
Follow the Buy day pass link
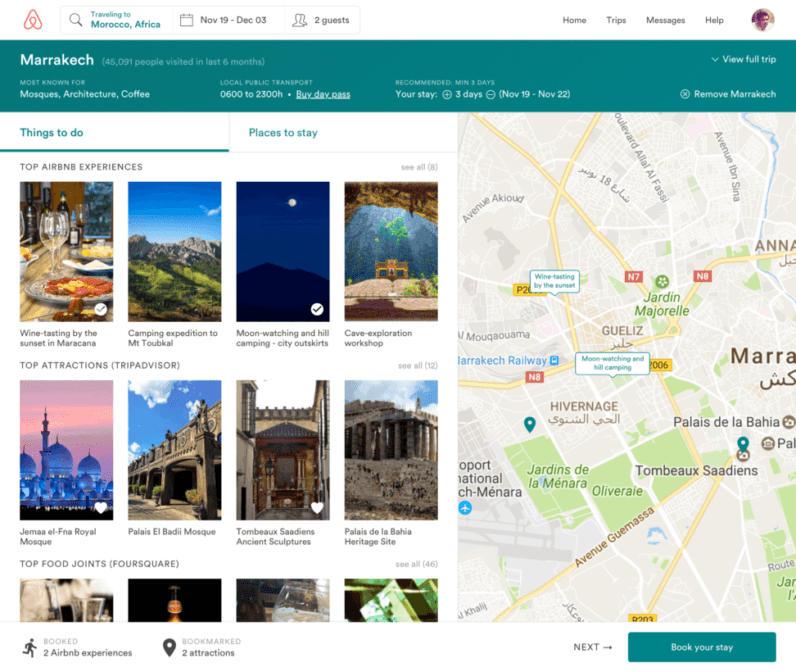tap(323, 94)
